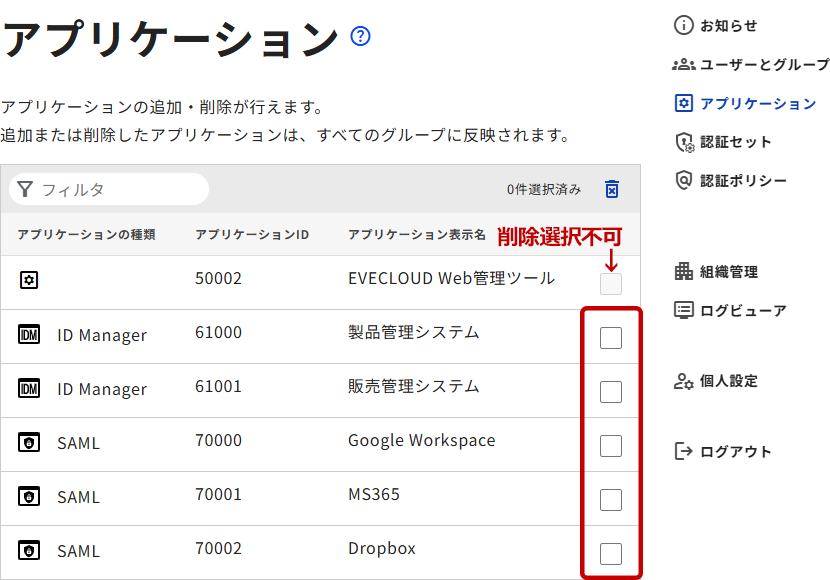The height and width of the screenshot is (580, 830).
Task: Click the trash delete icon
Action: [612, 189]
